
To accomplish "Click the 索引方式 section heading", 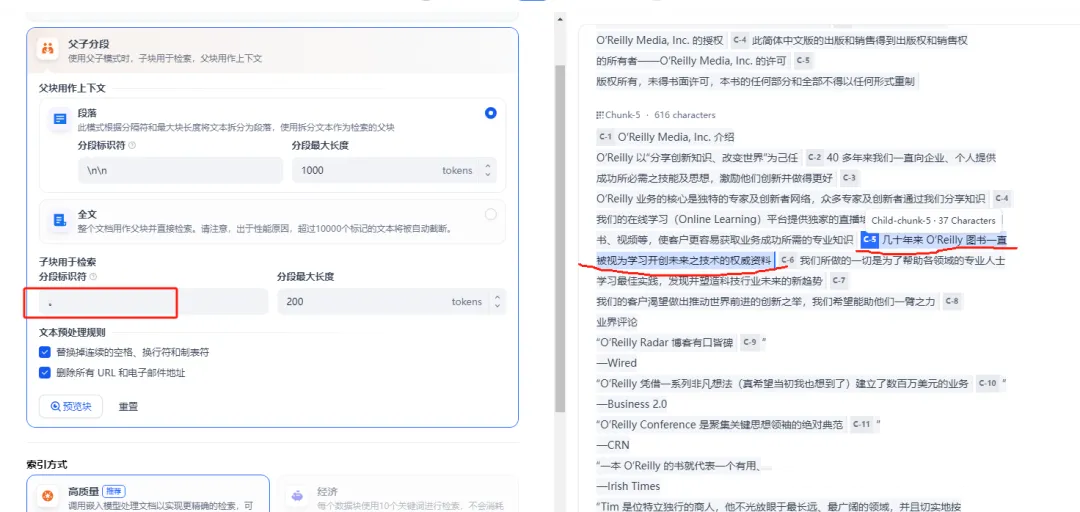I will point(47,464).
